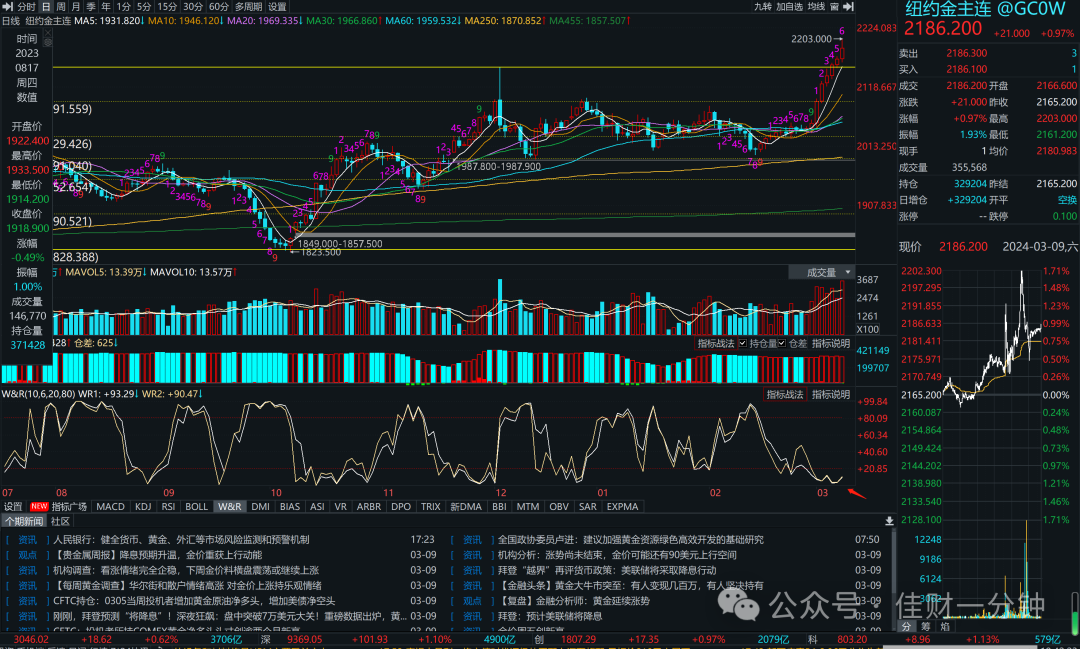Switch to the SAR indicator tab
1080x649 pixels.
pos(588,506)
